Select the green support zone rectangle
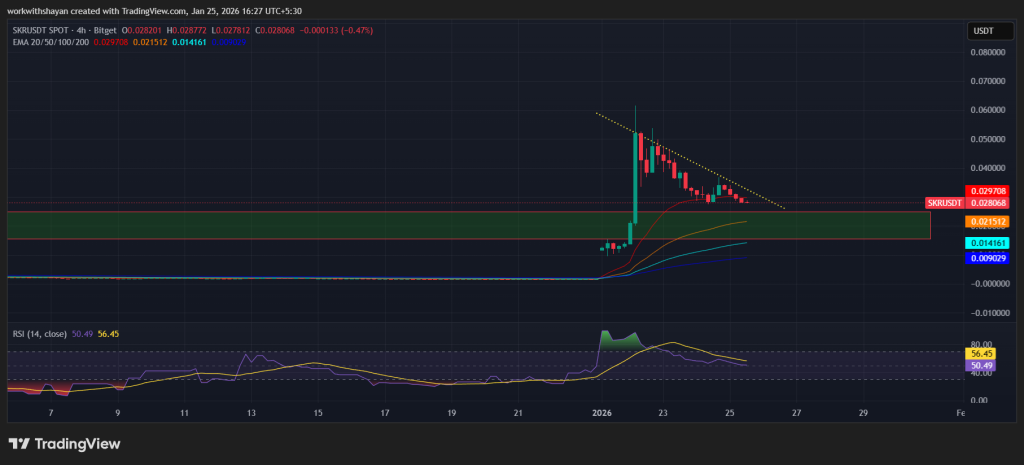The image size is (1024, 465). tap(469, 225)
